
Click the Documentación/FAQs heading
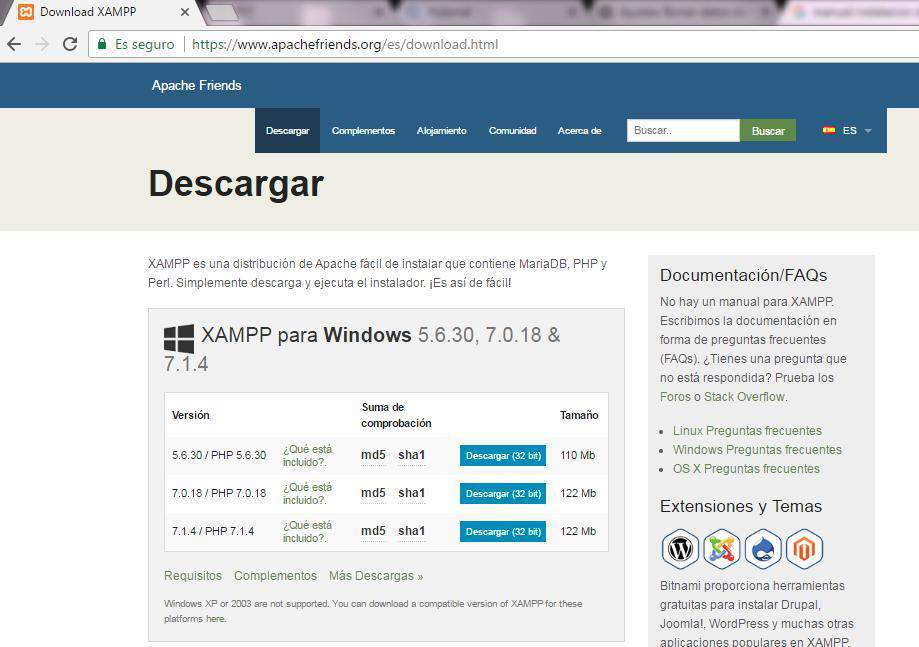[x=743, y=275]
